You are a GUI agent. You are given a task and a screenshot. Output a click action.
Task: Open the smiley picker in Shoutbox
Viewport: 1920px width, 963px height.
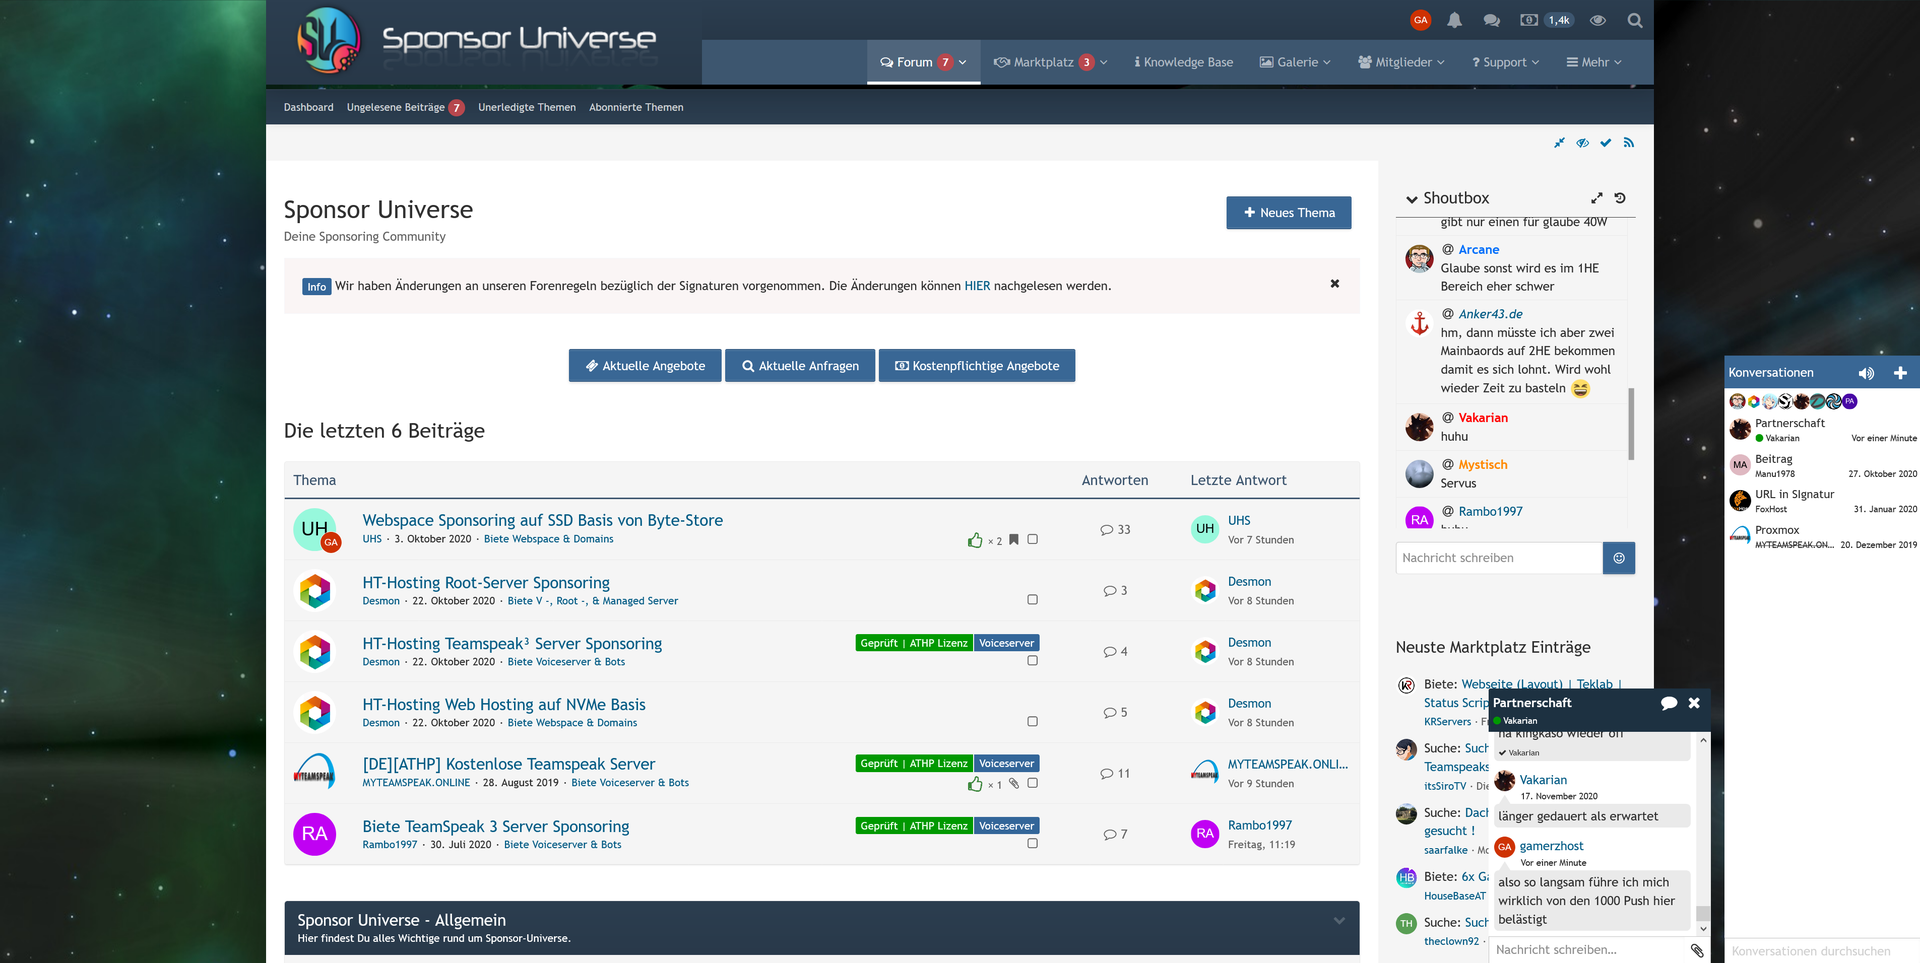1618,558
